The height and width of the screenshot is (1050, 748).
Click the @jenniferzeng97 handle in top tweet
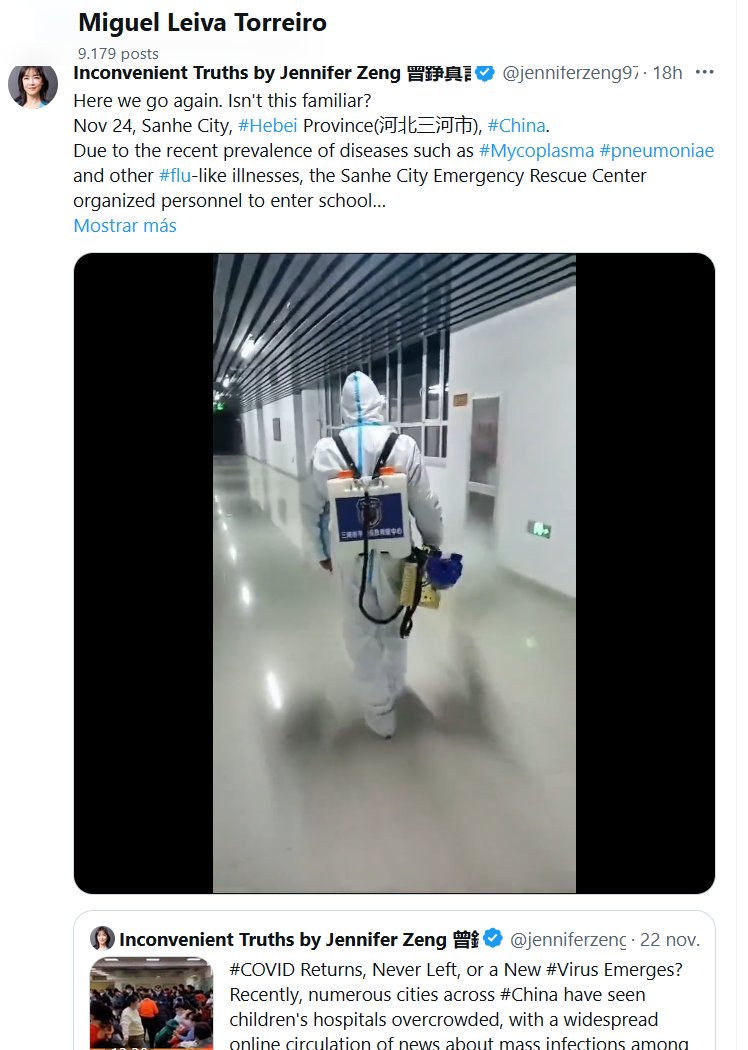[569, 72]
